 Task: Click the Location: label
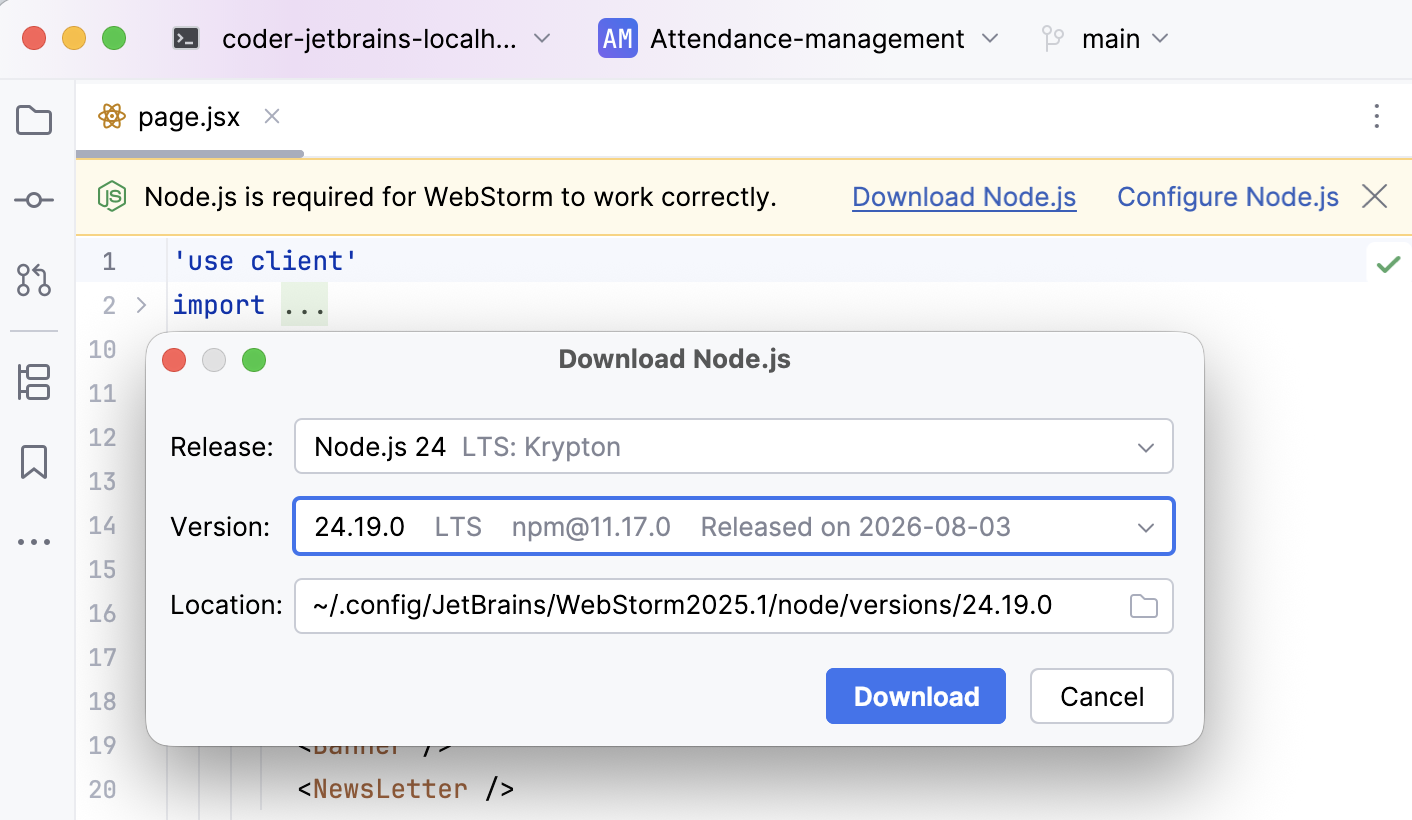click(227, 606)
